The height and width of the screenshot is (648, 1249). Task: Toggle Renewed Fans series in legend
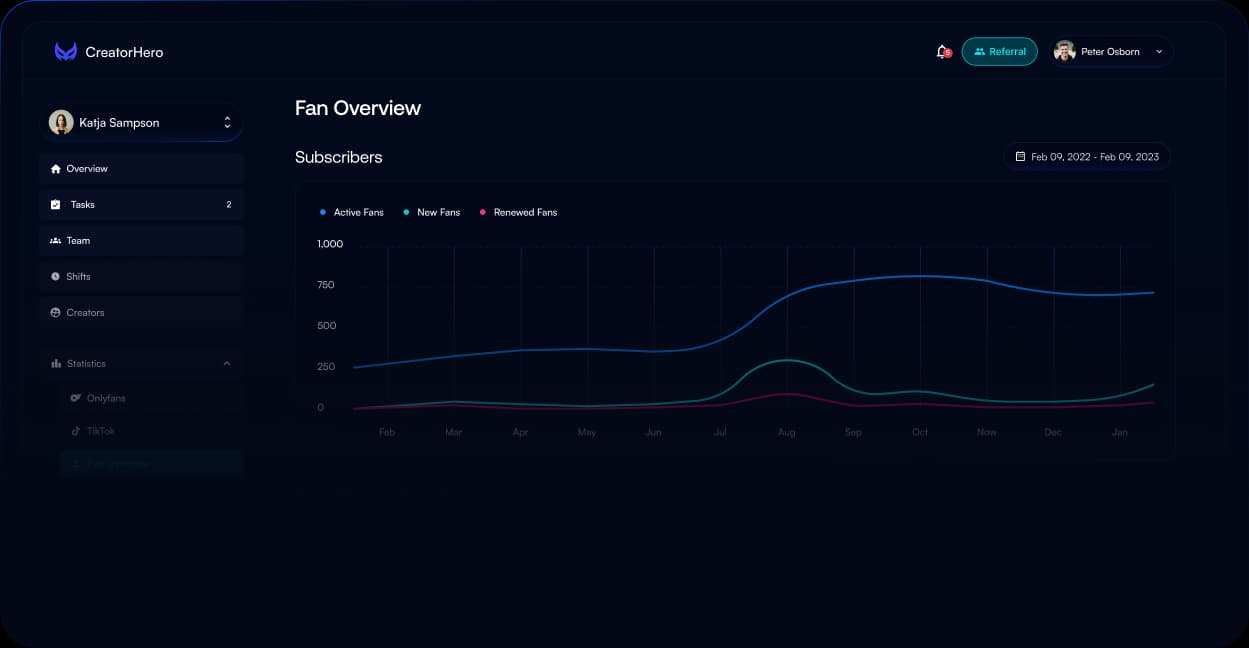point(518,213)
